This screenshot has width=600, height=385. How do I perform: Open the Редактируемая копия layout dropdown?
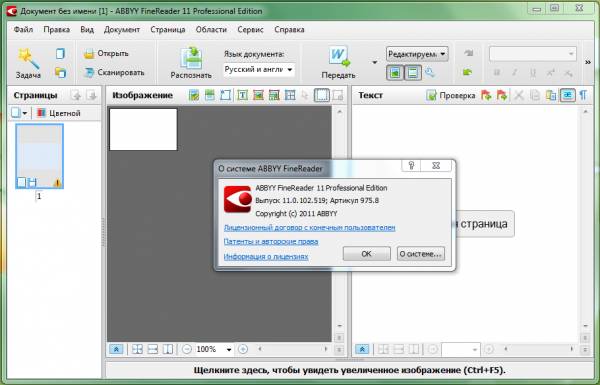click(x=417, y=54)
